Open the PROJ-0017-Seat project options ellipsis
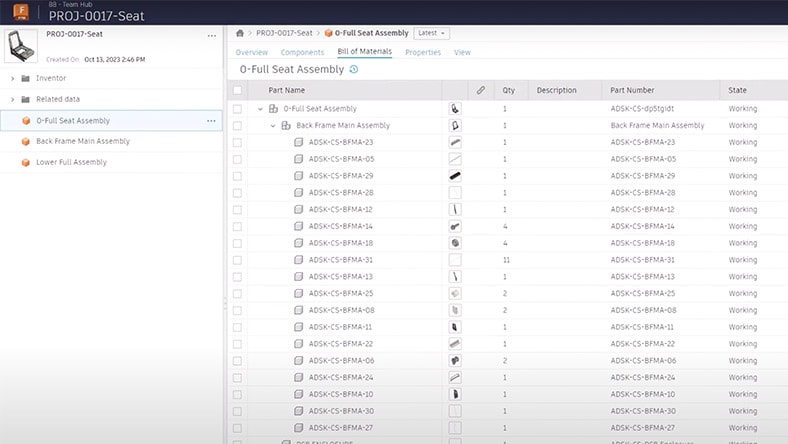 pos(211,36)
